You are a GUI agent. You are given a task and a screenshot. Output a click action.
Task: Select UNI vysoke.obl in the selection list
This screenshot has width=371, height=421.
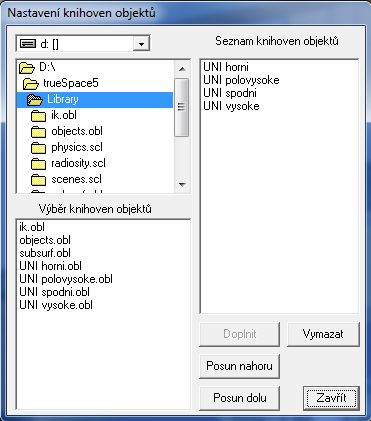[x=56, y=305]
